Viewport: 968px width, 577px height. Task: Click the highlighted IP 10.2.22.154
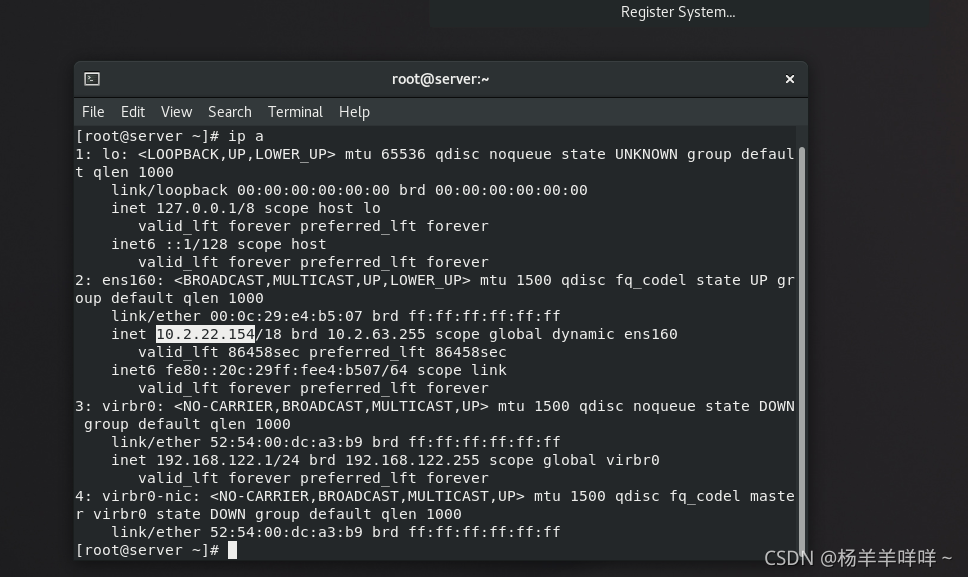pyautogui.click(x=205, y=334)
